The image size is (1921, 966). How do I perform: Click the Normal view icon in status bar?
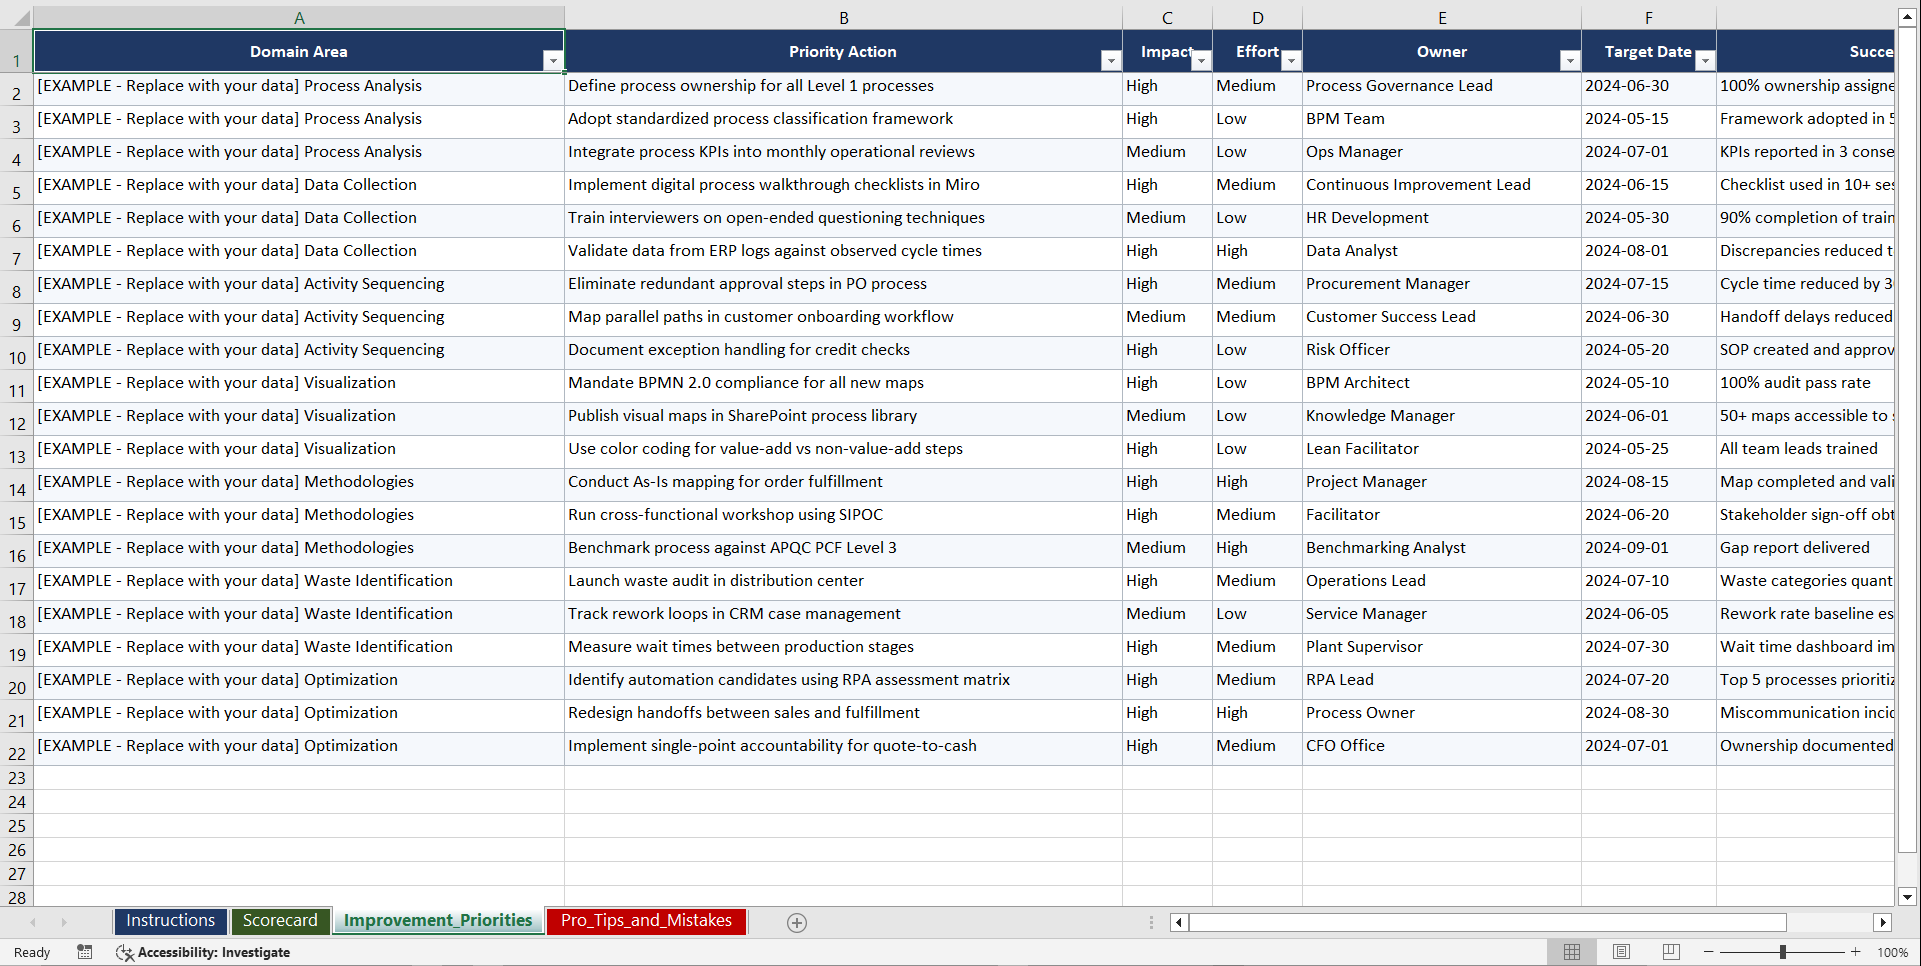[x=1572, y=951]
